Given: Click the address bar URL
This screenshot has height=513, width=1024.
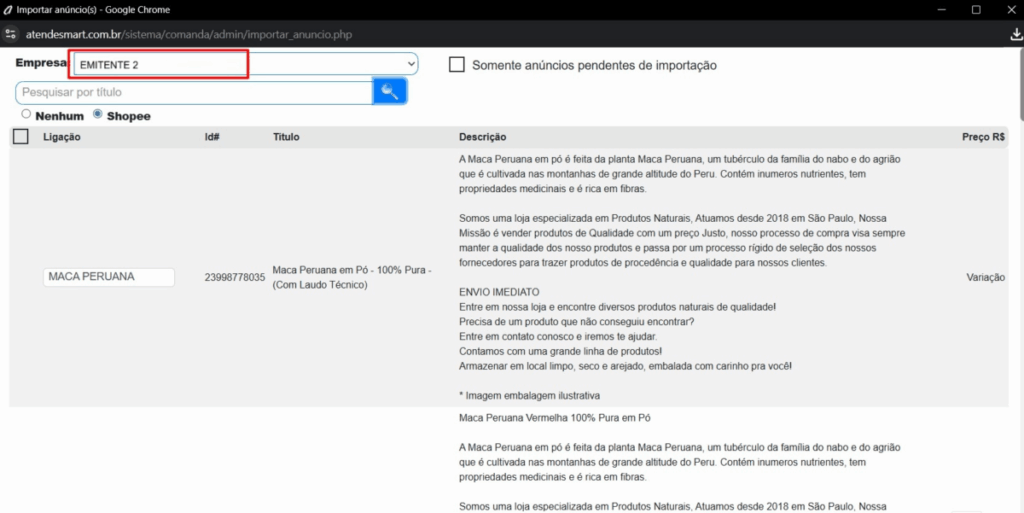Looking at the screenshot, I should coord(189,35).
